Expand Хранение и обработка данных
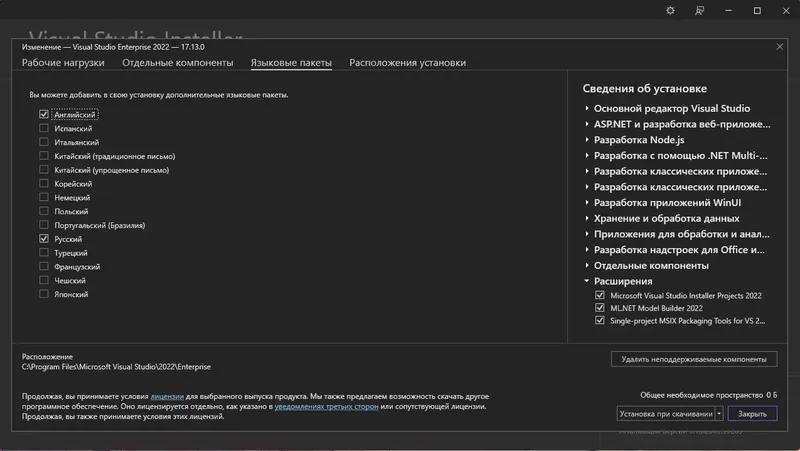Viewport: 800px width, 451px height. click(587, 219)
